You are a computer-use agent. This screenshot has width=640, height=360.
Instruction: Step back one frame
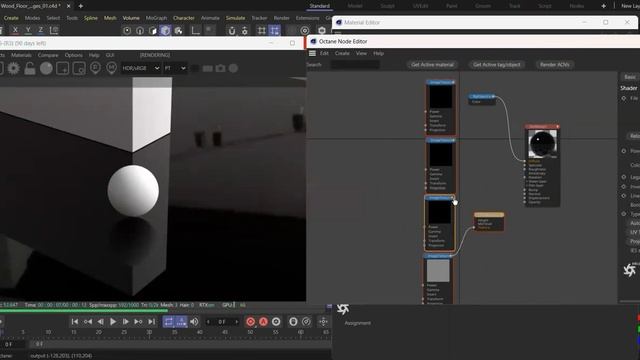(100, 322)
